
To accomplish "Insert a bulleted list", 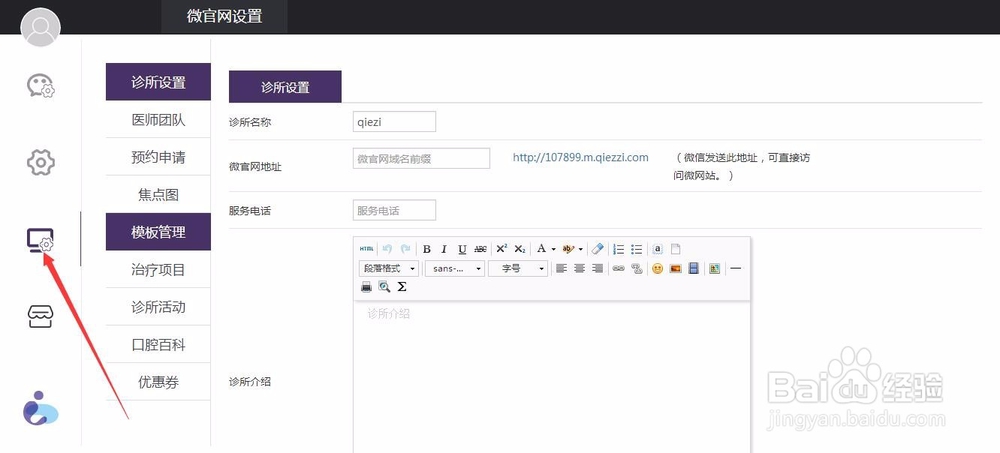I will point(636,249).
